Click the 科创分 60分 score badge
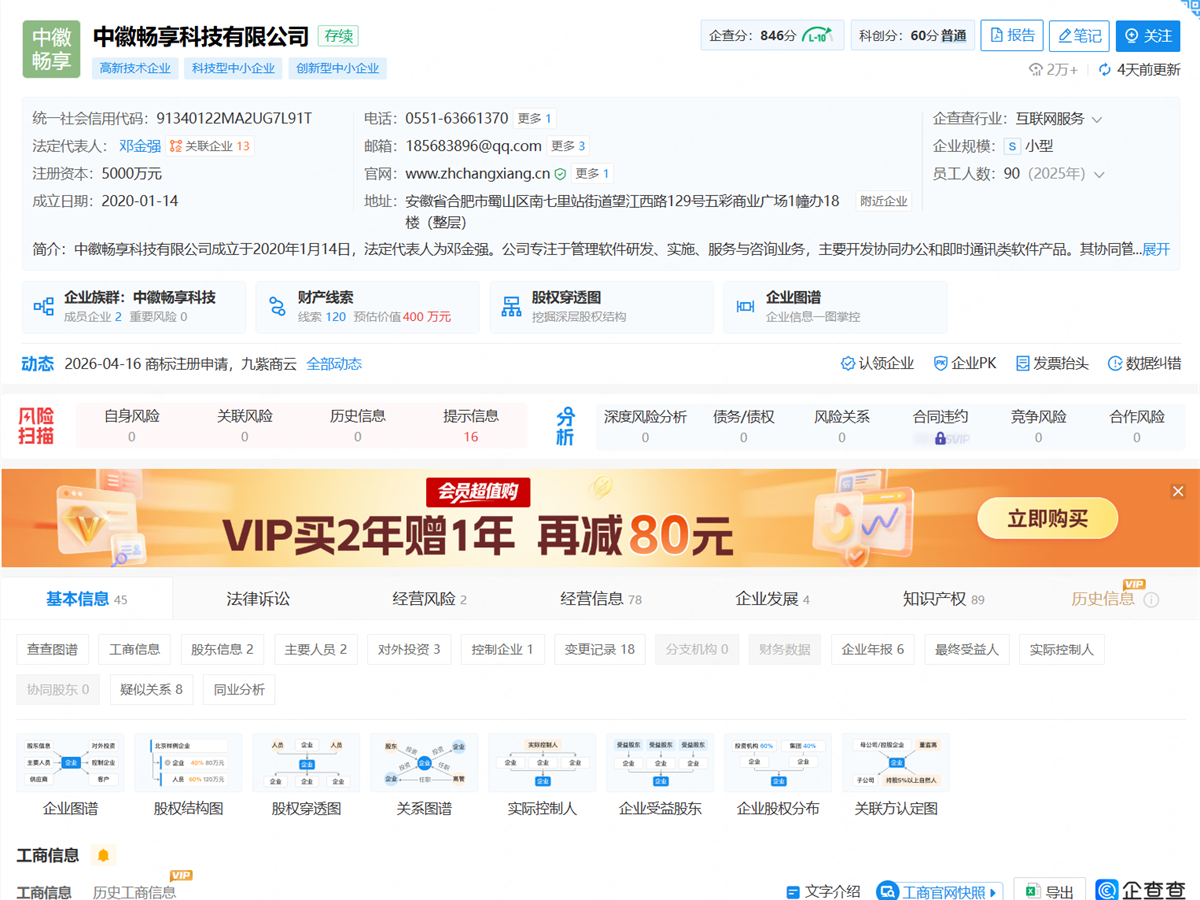The image size is (1200, 900). pyautogui.click(x=913, y=36)
